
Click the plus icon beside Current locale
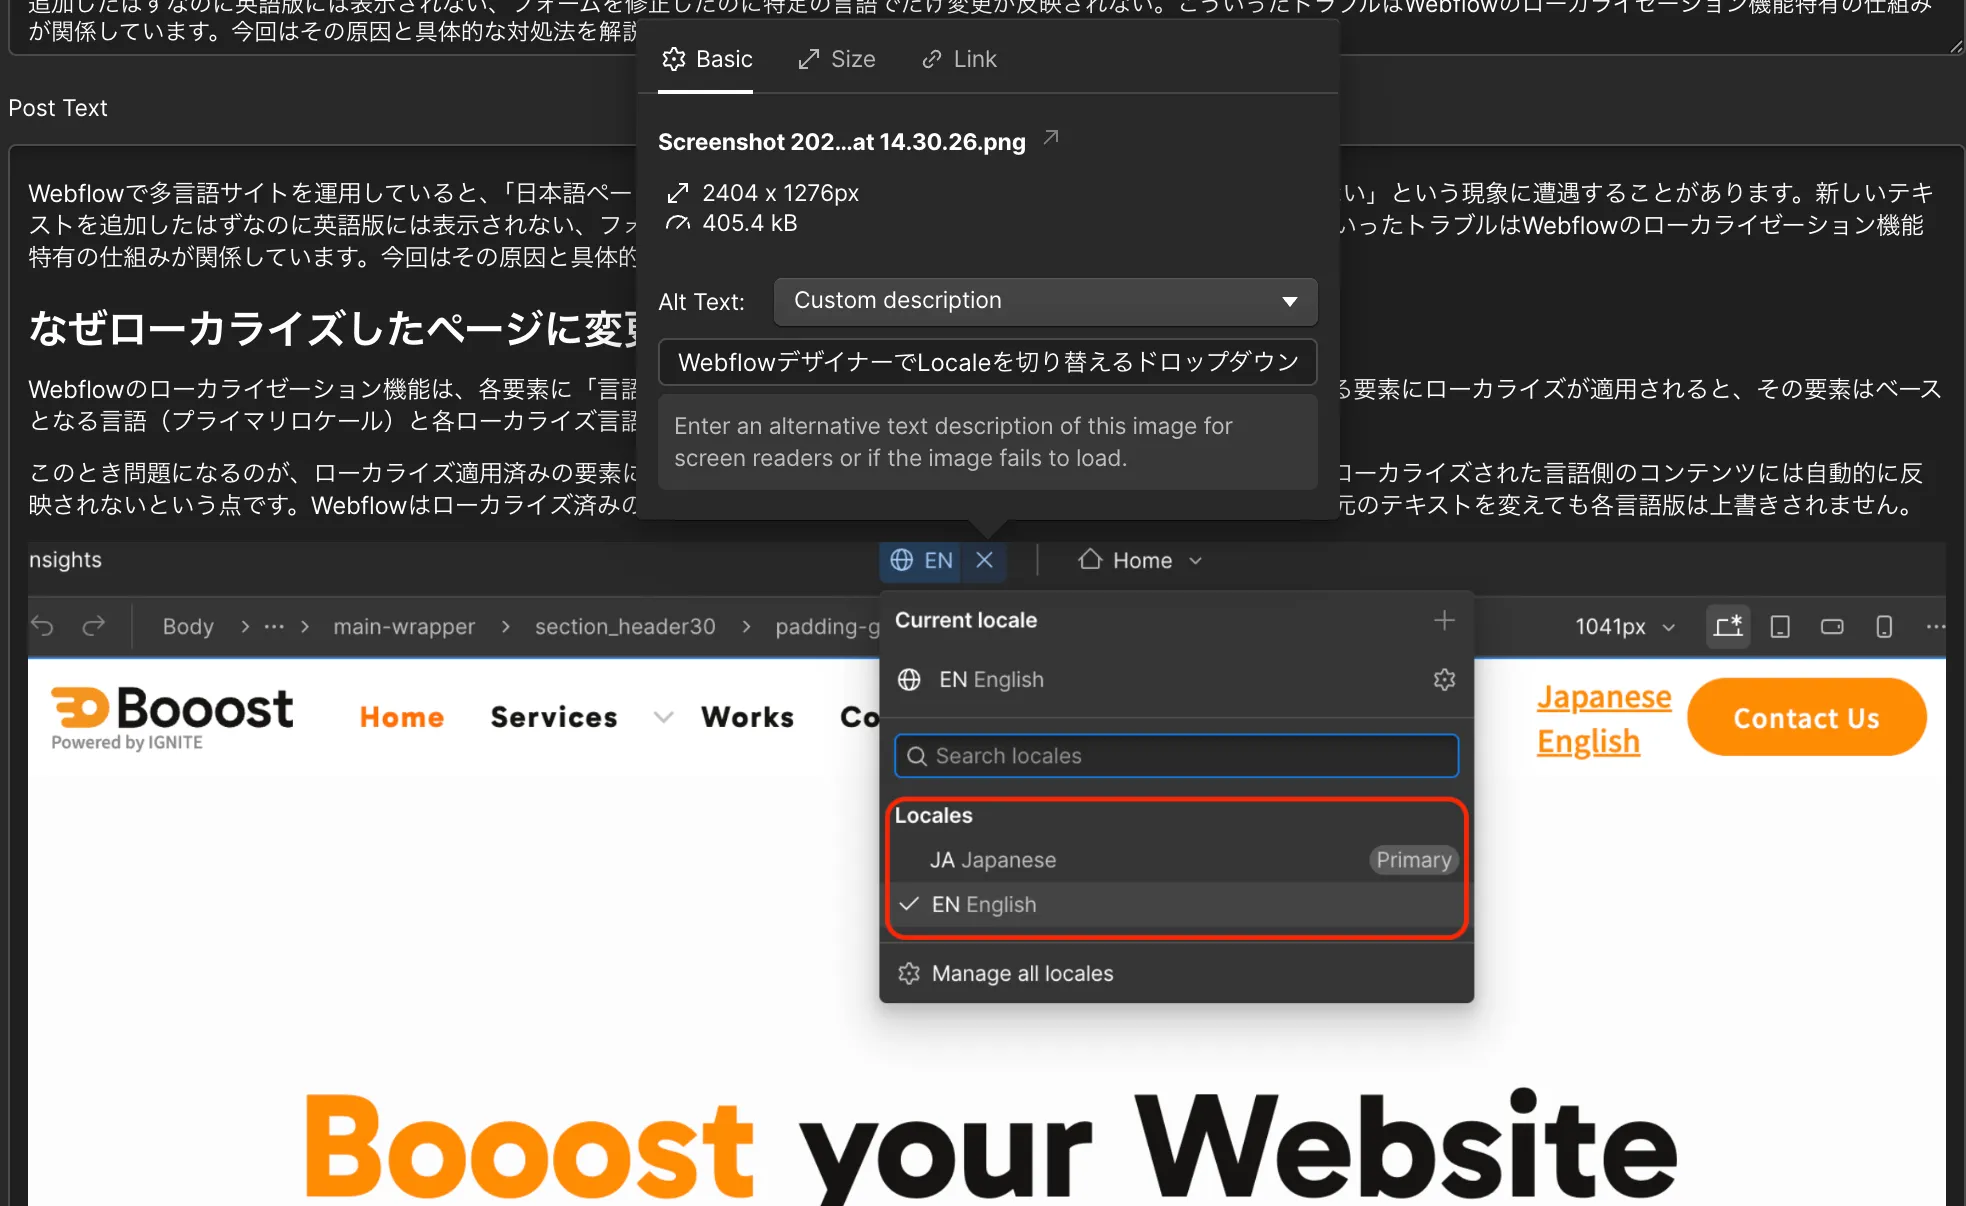[1444, 620]
